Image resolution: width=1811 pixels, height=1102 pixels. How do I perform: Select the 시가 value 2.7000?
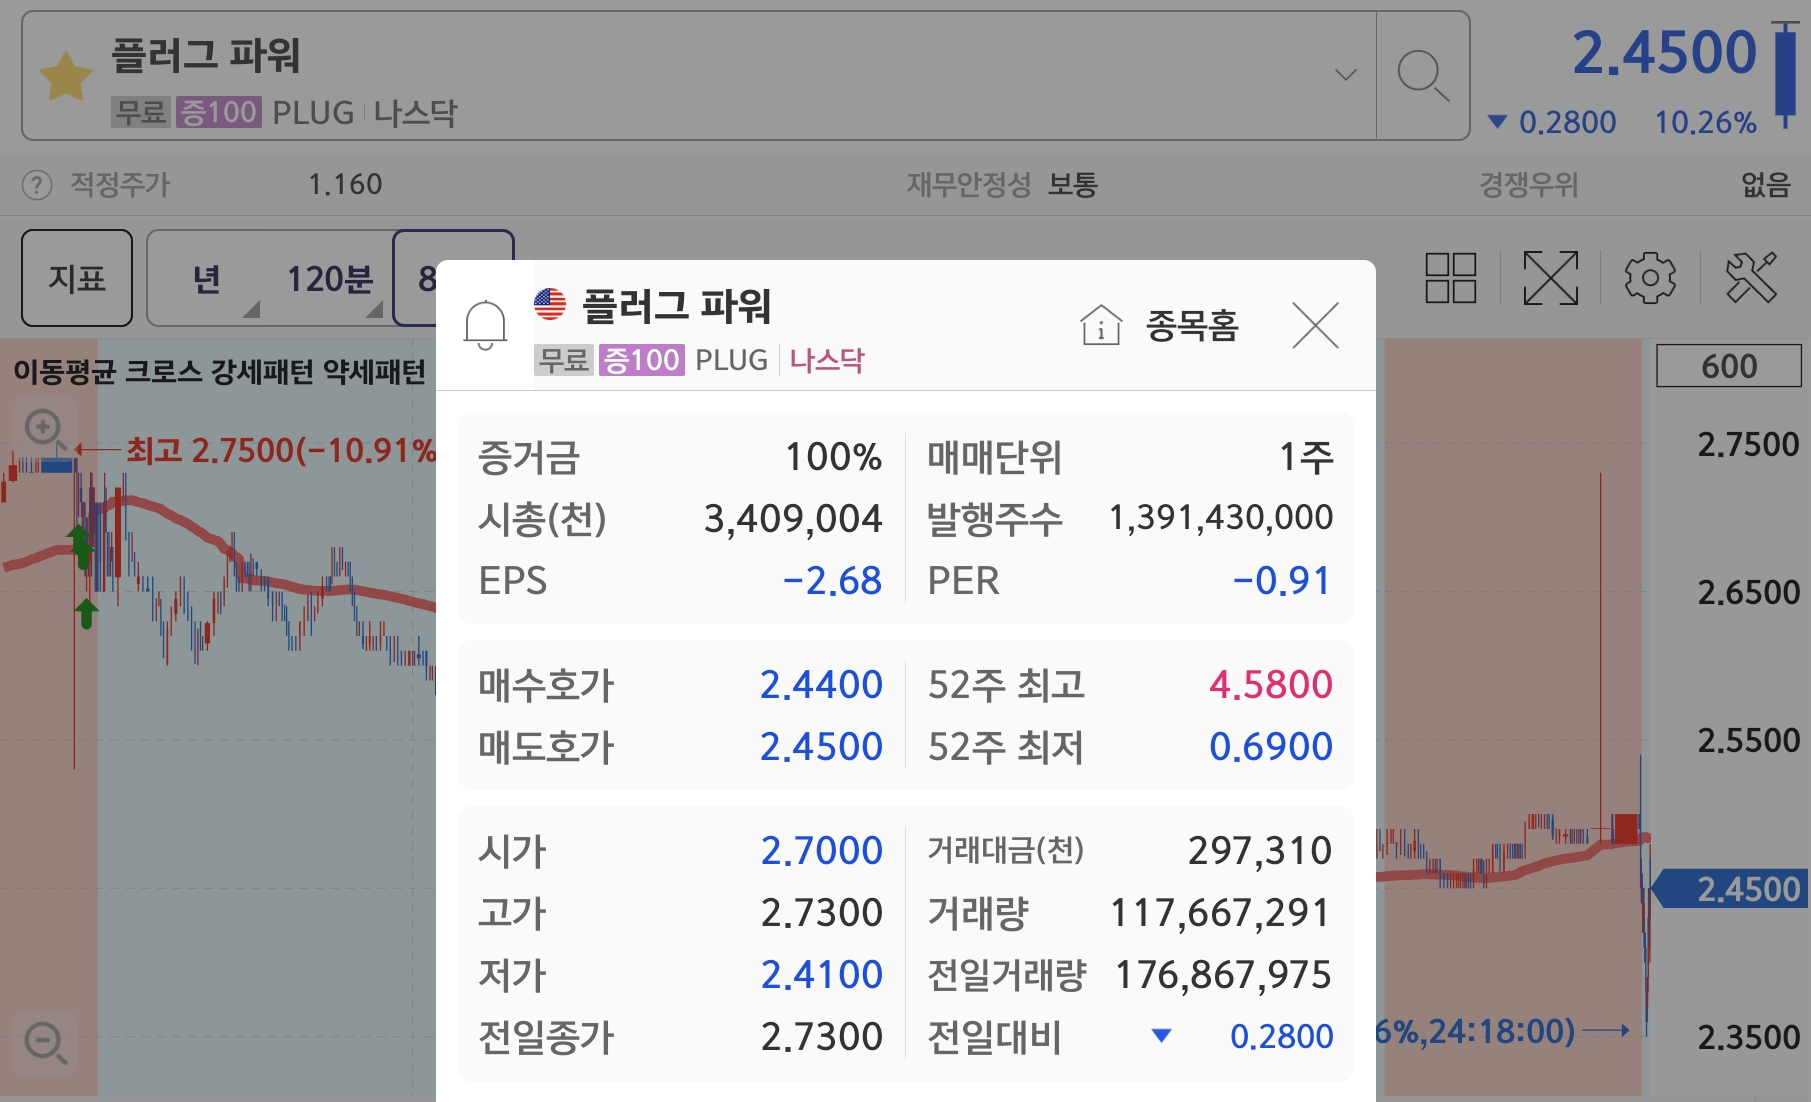click(x=821, y=851)
